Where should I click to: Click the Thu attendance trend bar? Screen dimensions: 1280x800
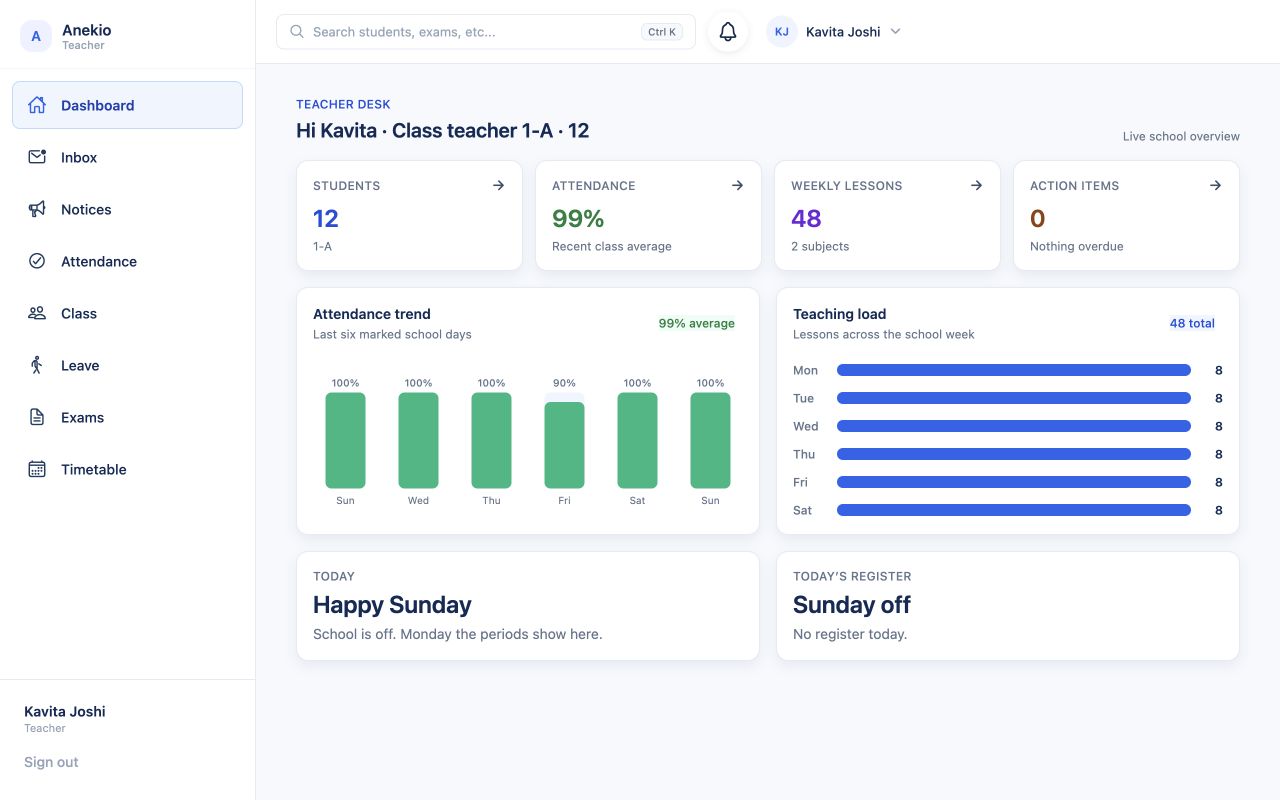[491, 440]
